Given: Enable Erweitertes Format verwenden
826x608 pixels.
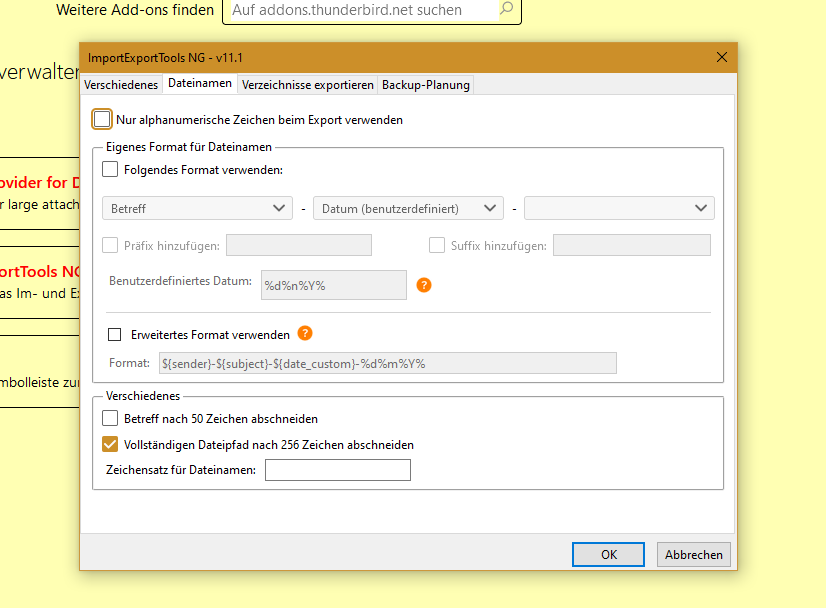Looking at the screenshot, I should (114, 335).
